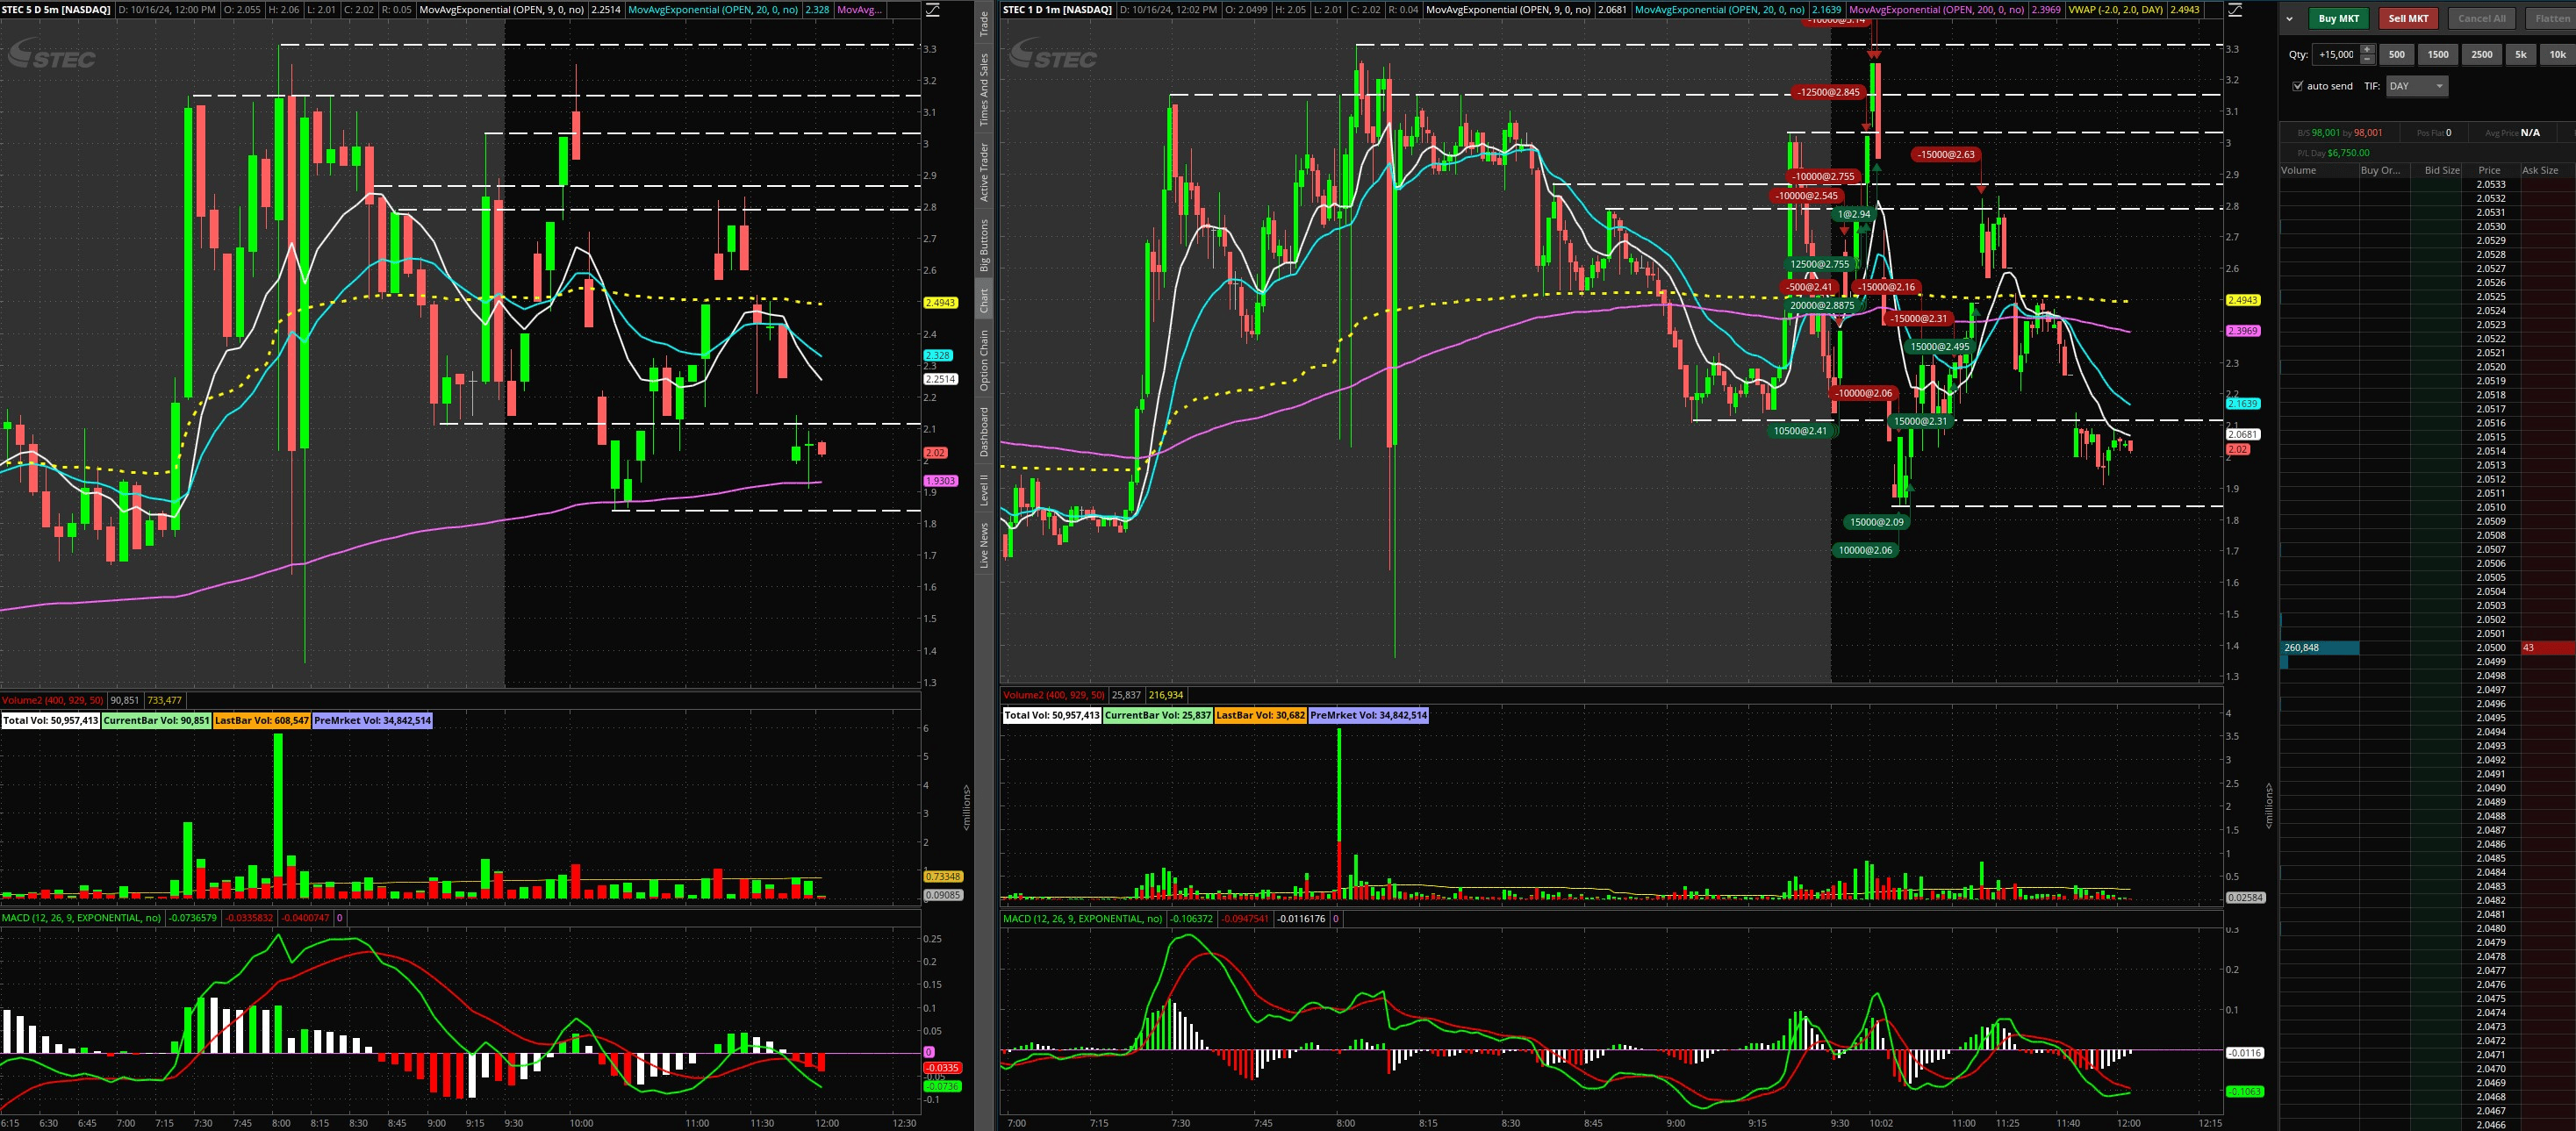Screen dimensions: 2576x1131
Task: Click the 2.0500 price row in ladder
Action: 2490,648
